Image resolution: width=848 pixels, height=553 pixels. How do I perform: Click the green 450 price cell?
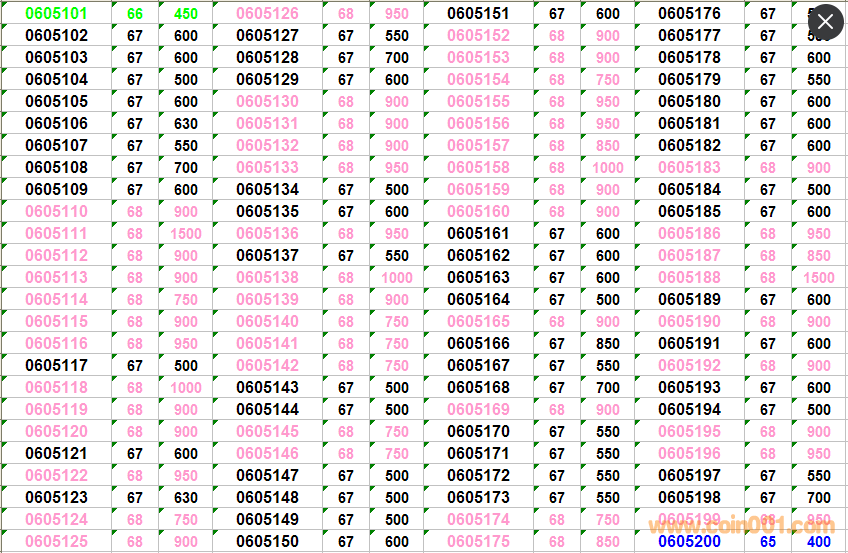pyautogui.click(x=186, y=14)
